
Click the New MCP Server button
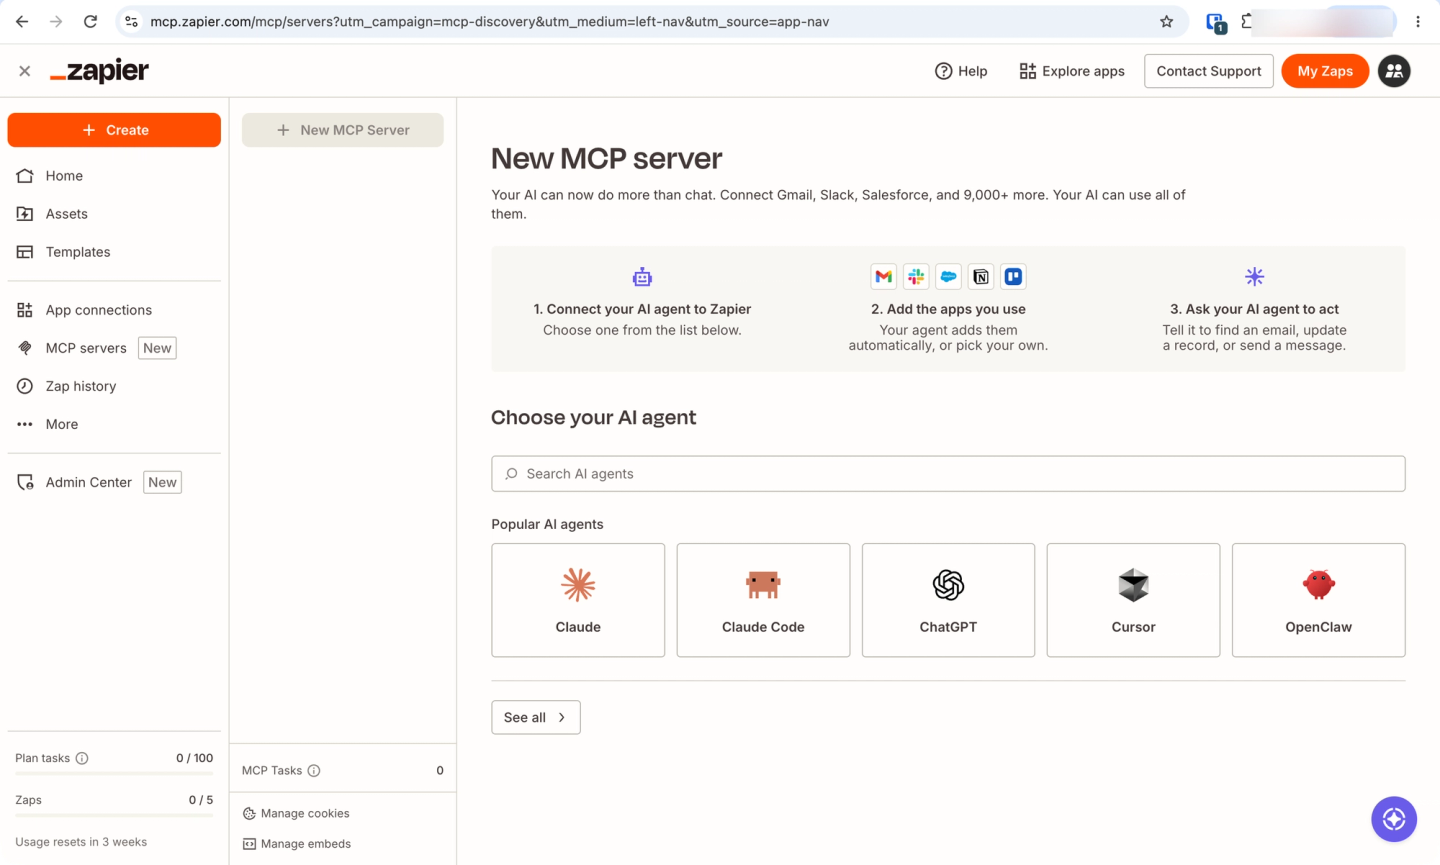click(343, 130)
